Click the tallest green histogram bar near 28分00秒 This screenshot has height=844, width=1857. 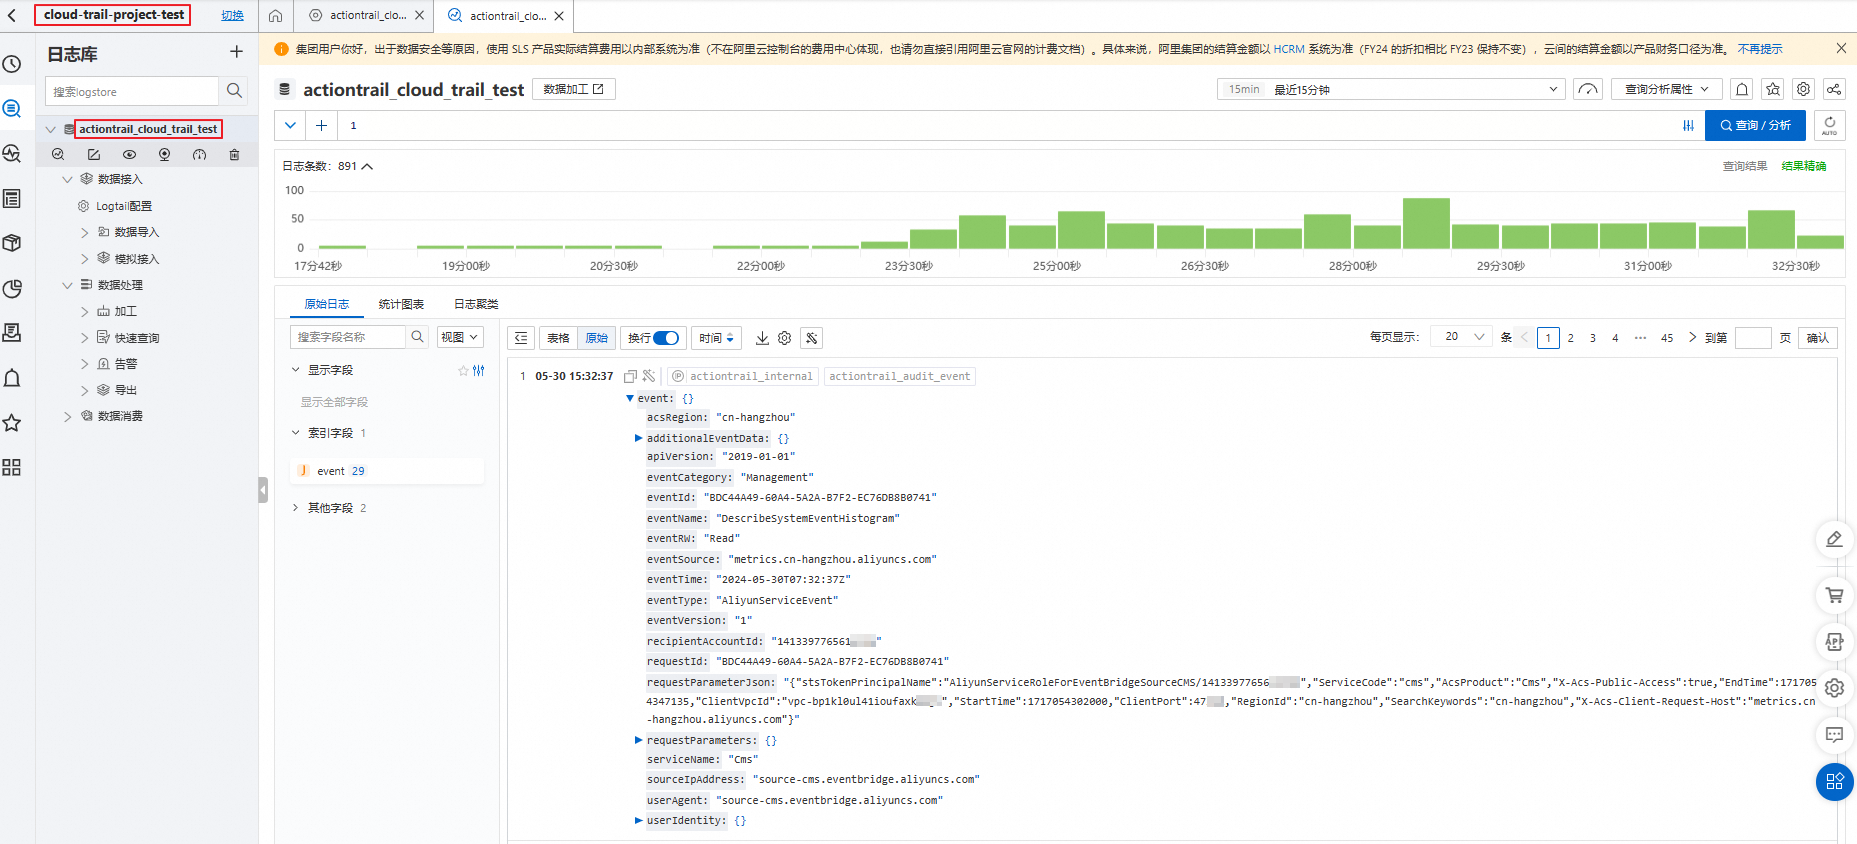point(1426,223)
